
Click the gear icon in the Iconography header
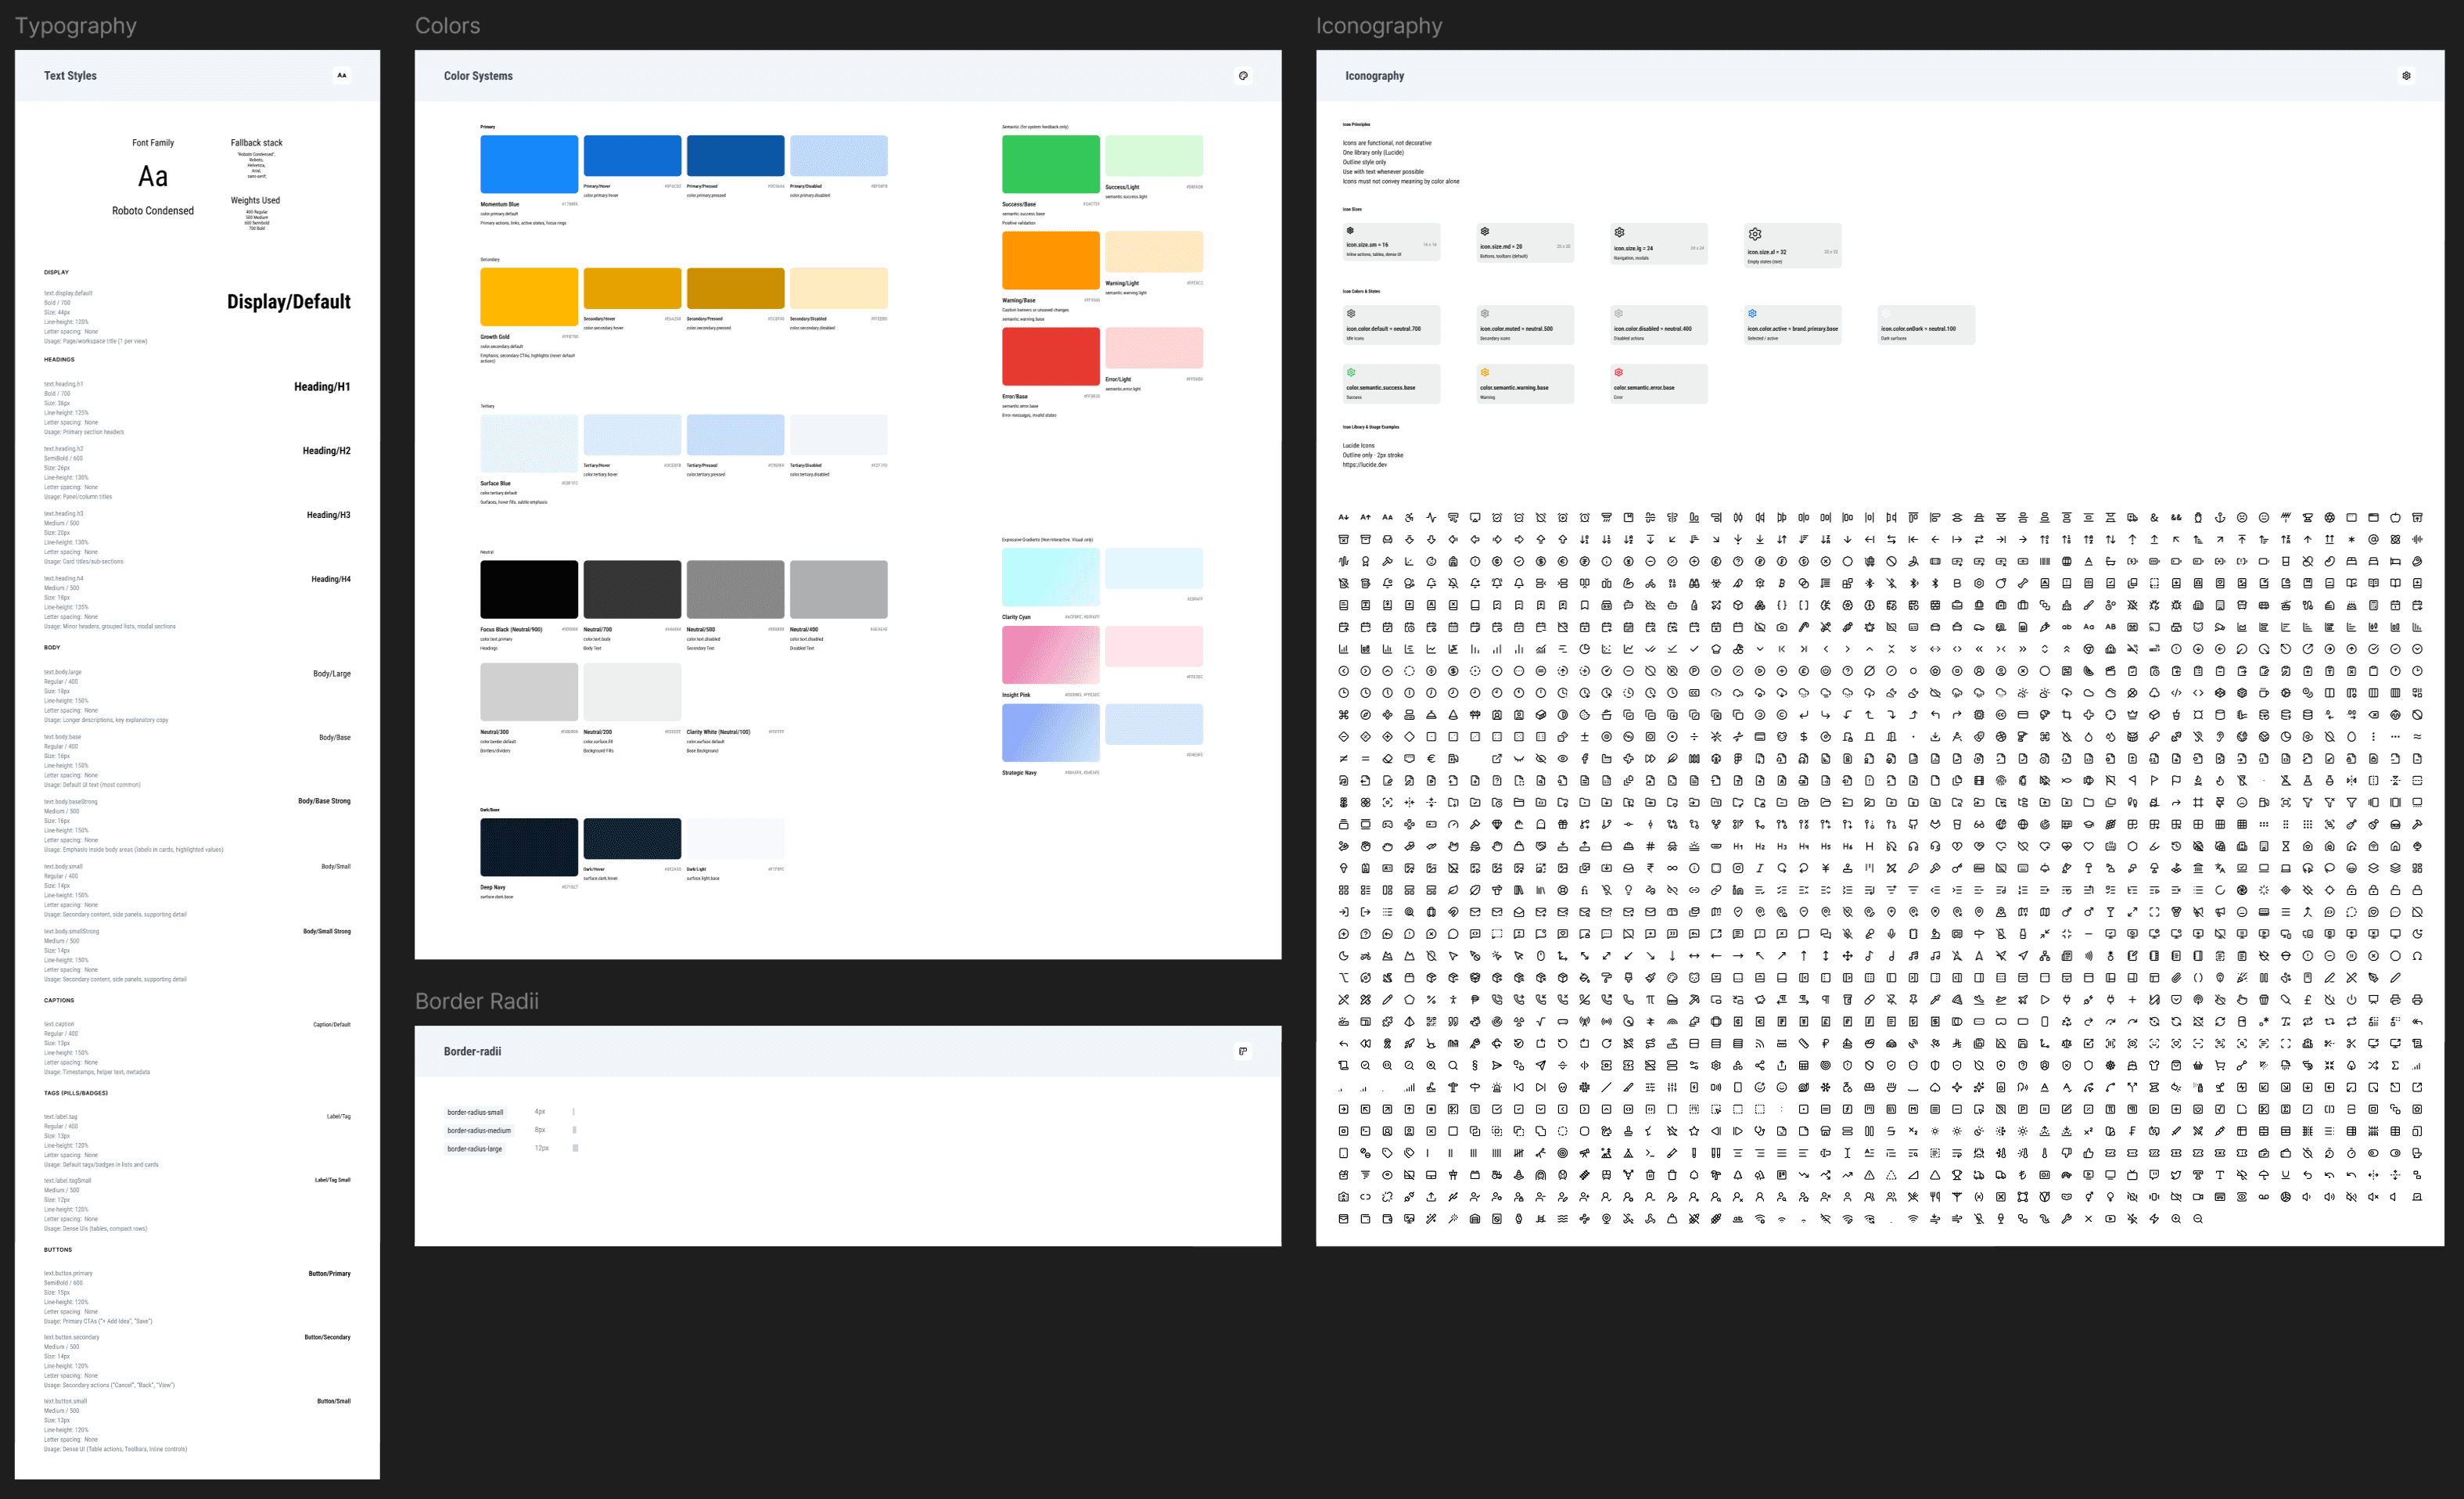2406,75
